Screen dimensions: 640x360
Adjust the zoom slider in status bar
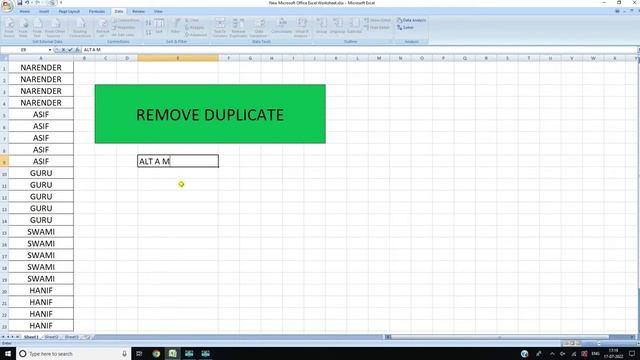[x=600, y=344]
